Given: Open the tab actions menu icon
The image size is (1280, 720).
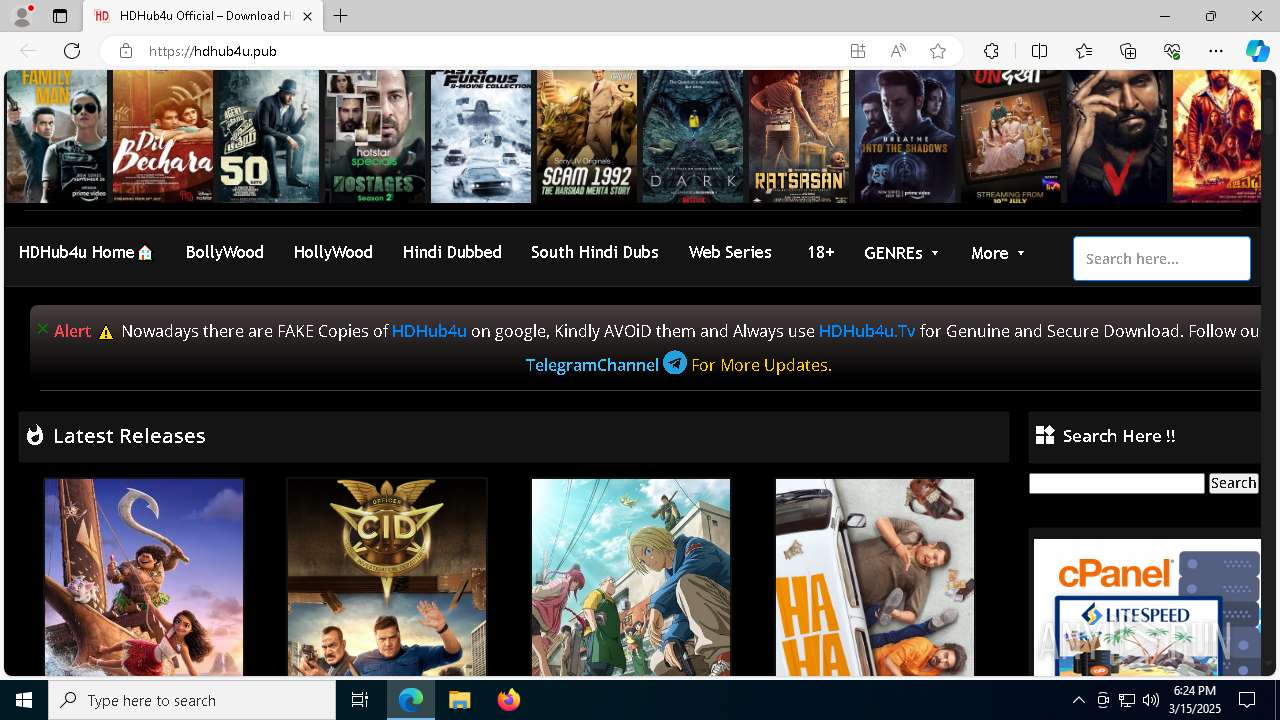Looking at the screenshot, I should coord(60,16).
